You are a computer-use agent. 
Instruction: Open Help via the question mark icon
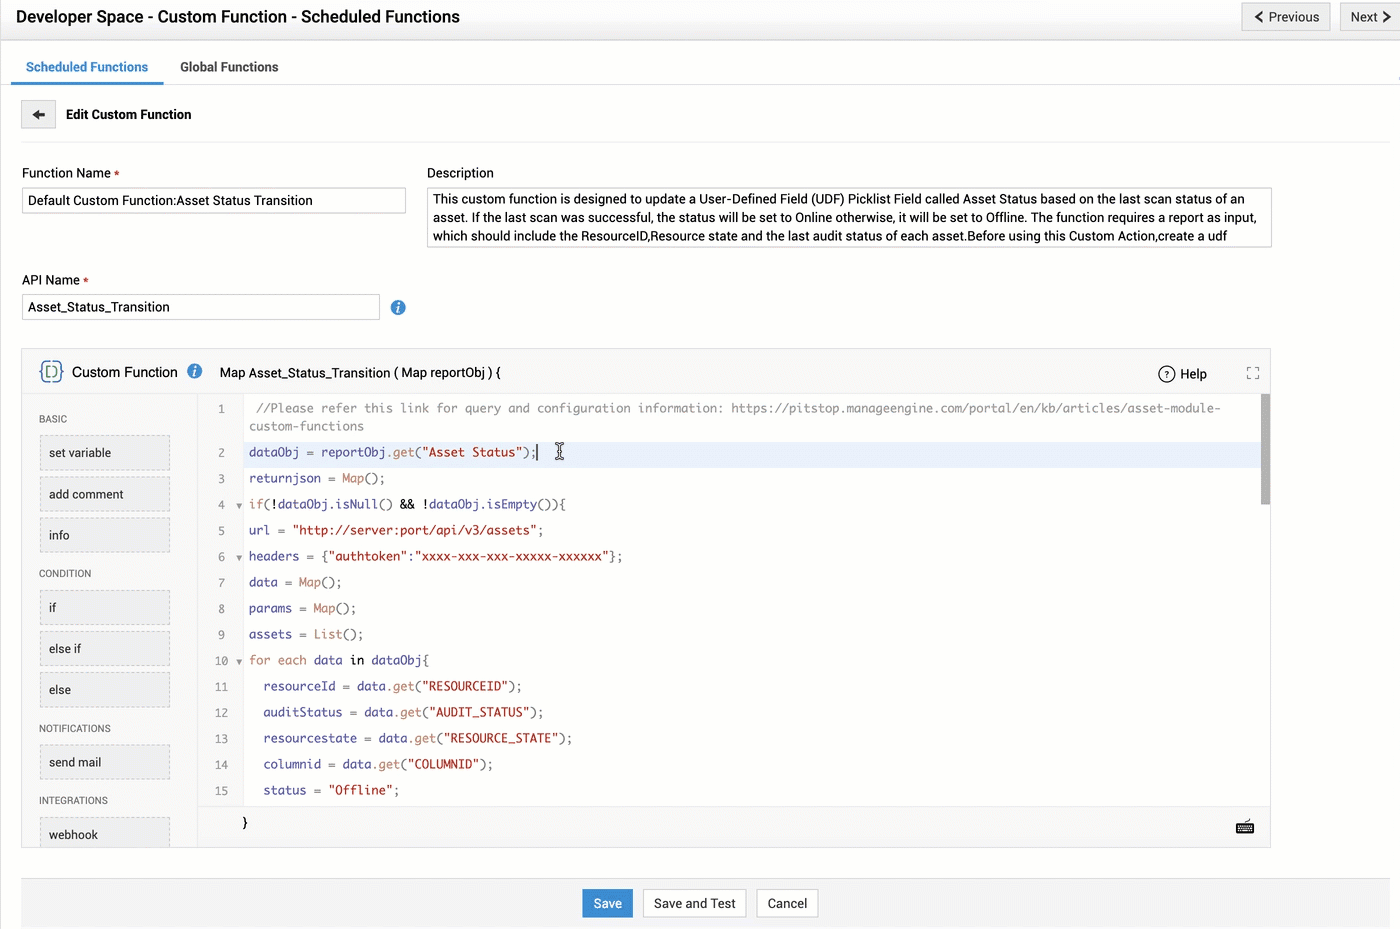pyautogui.click(x=1166, y=374)
